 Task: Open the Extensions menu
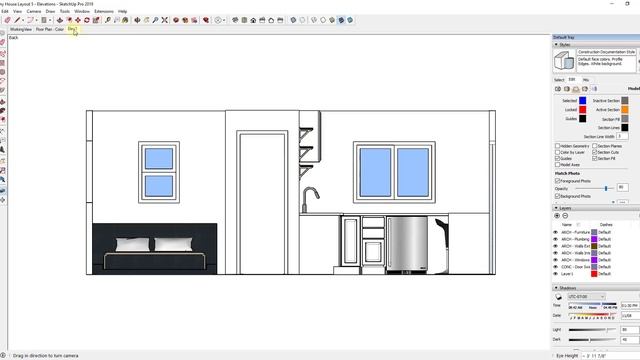tap(104, 11)
